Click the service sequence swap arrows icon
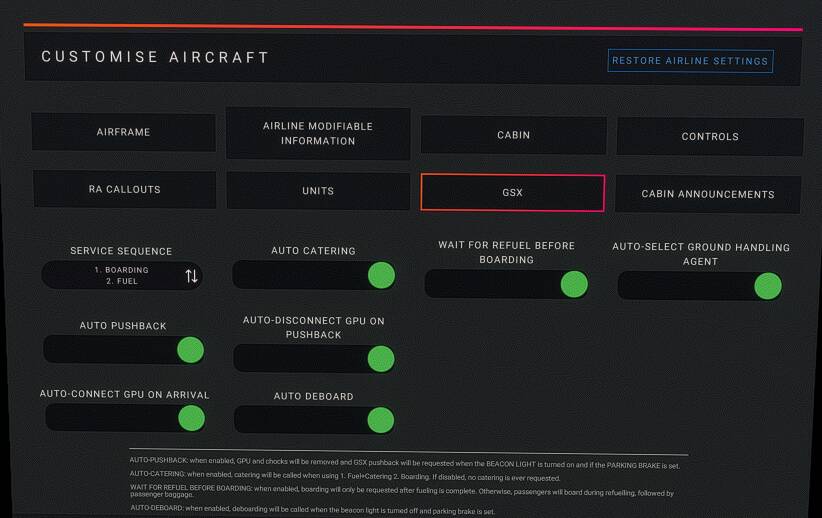Screen dimensions: 822x518 pyautogui.click(x=191, y=276)
